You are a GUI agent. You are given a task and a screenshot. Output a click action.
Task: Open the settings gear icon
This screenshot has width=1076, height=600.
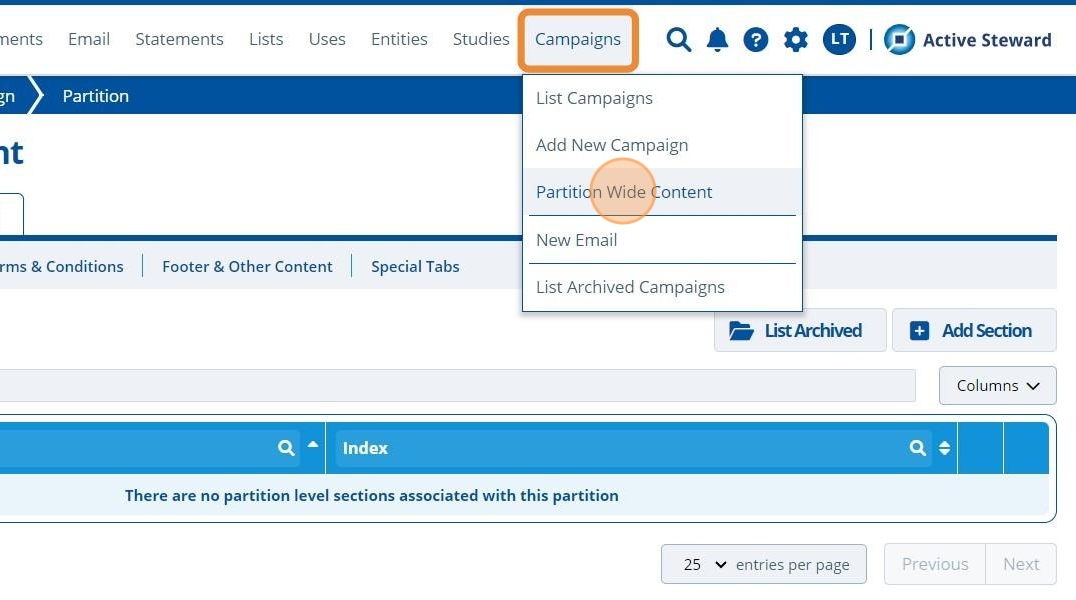pyautogui.click(x=796, y=40)
